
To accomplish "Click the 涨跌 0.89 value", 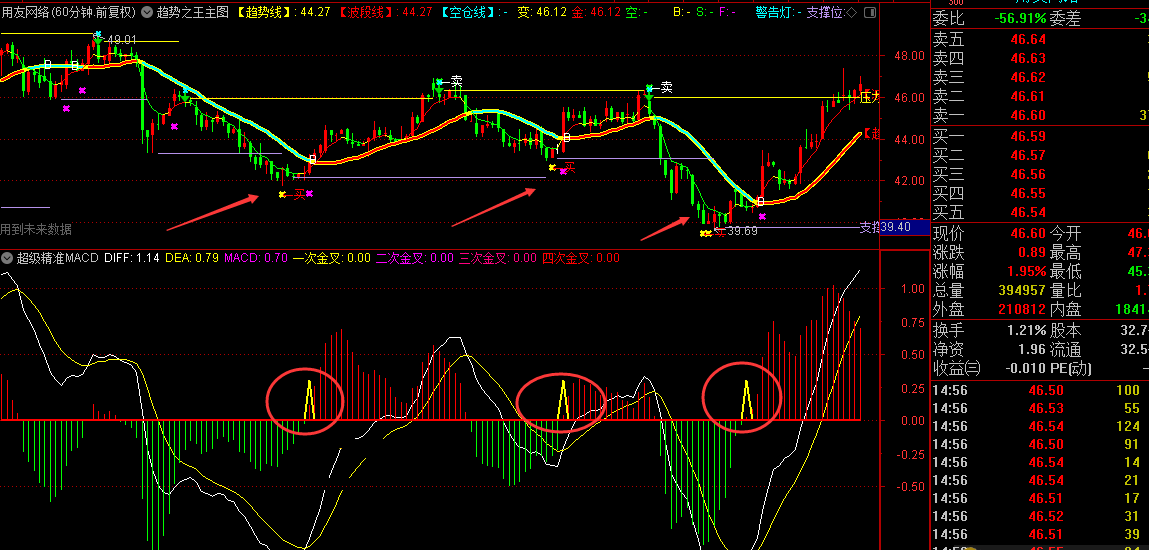I will pos(1032,253).
